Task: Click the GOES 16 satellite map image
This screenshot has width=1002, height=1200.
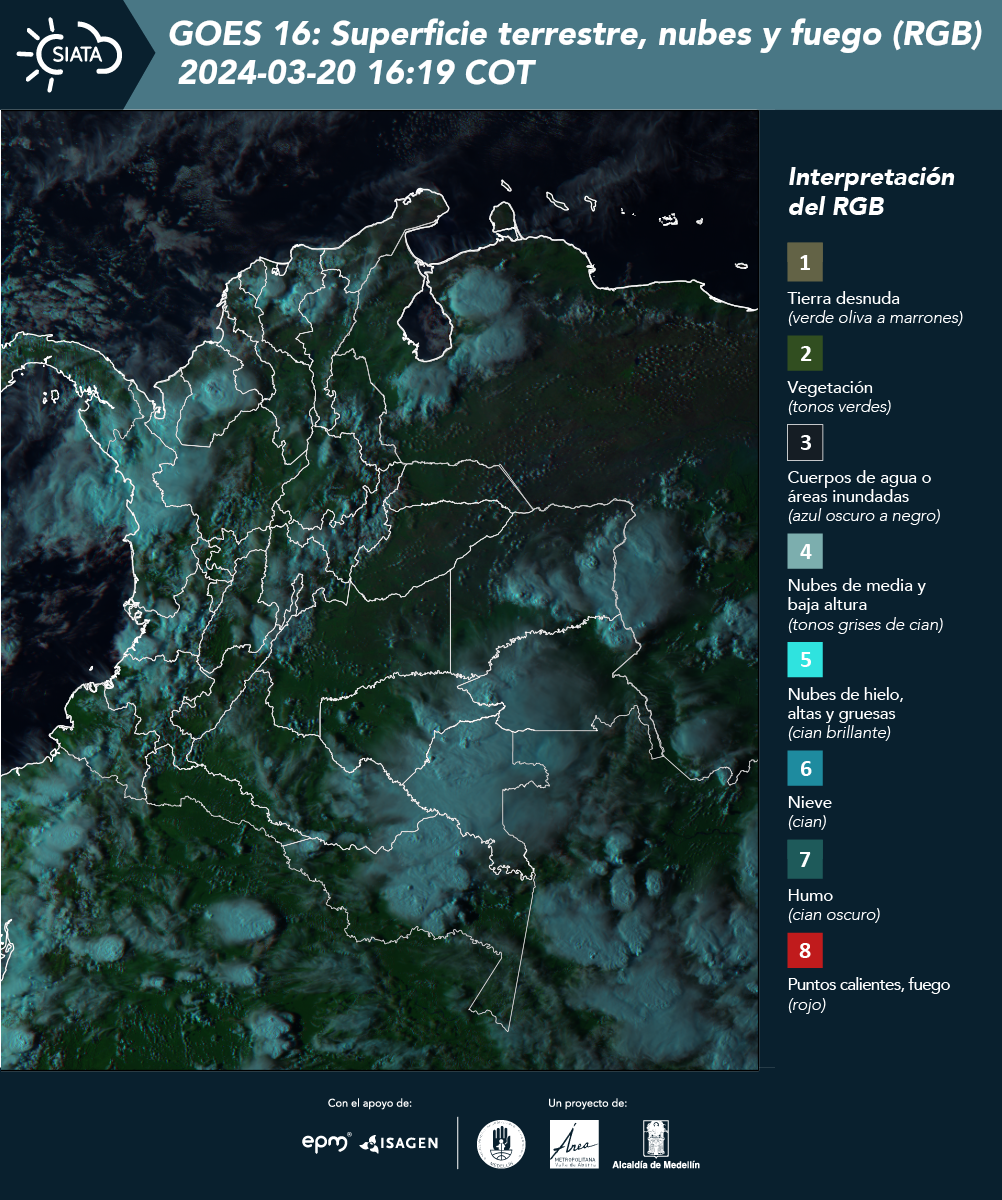Action: tap(379, 590)
